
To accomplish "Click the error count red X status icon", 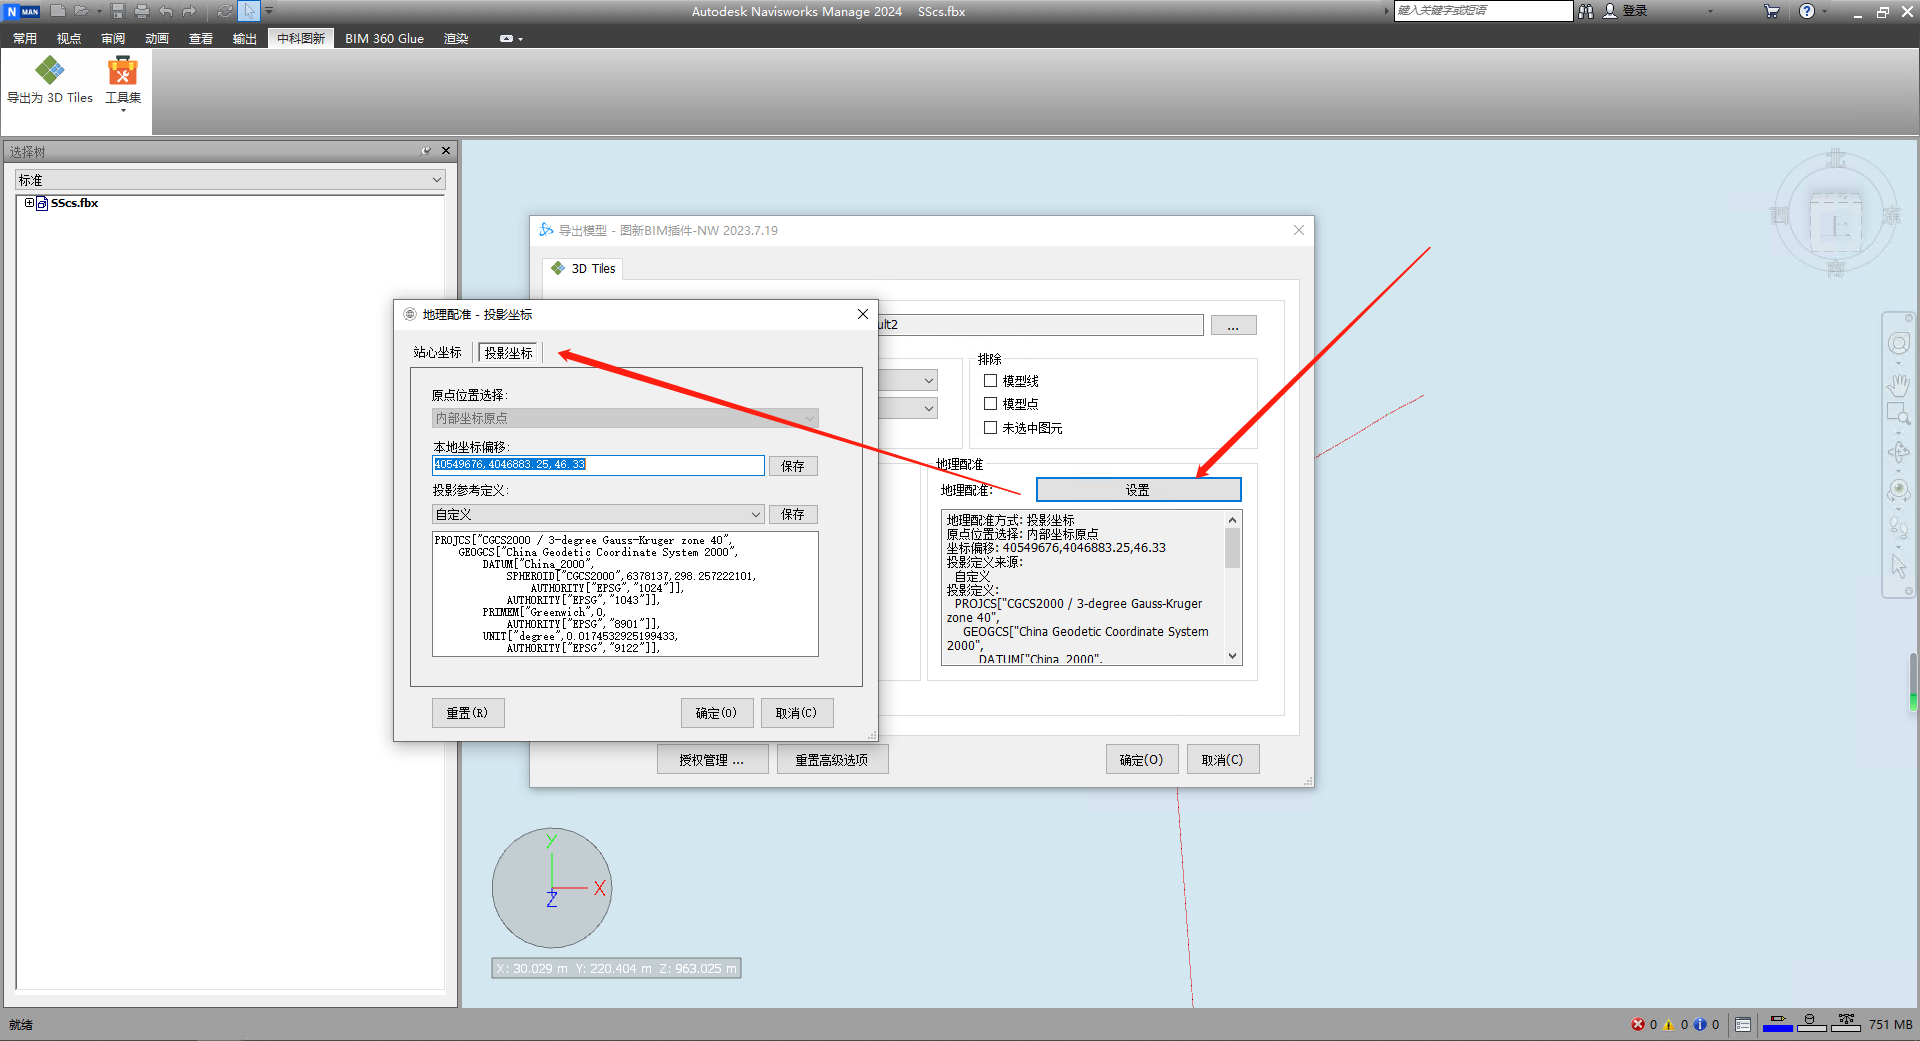I will coord(1638,1024).
